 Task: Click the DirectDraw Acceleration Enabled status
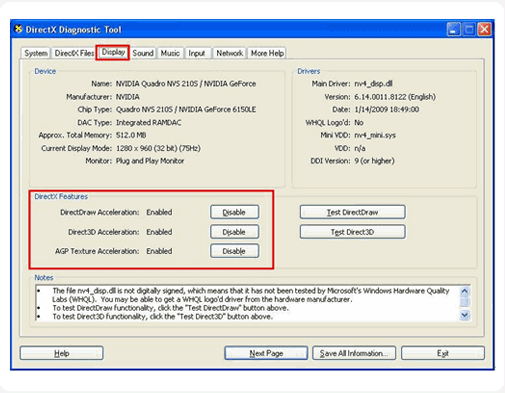point(159,212)
